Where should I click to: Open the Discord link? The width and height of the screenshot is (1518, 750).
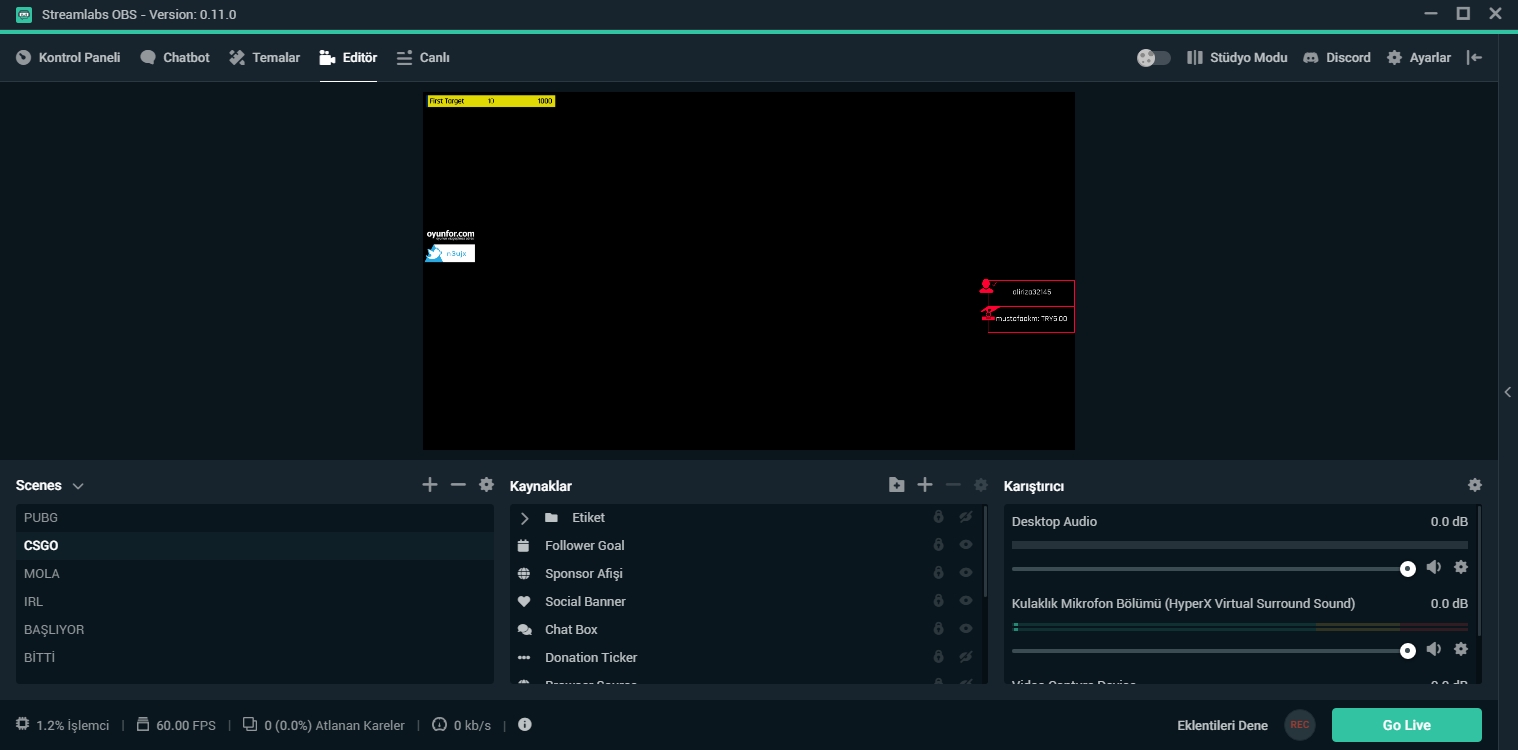pos(1337,57)
